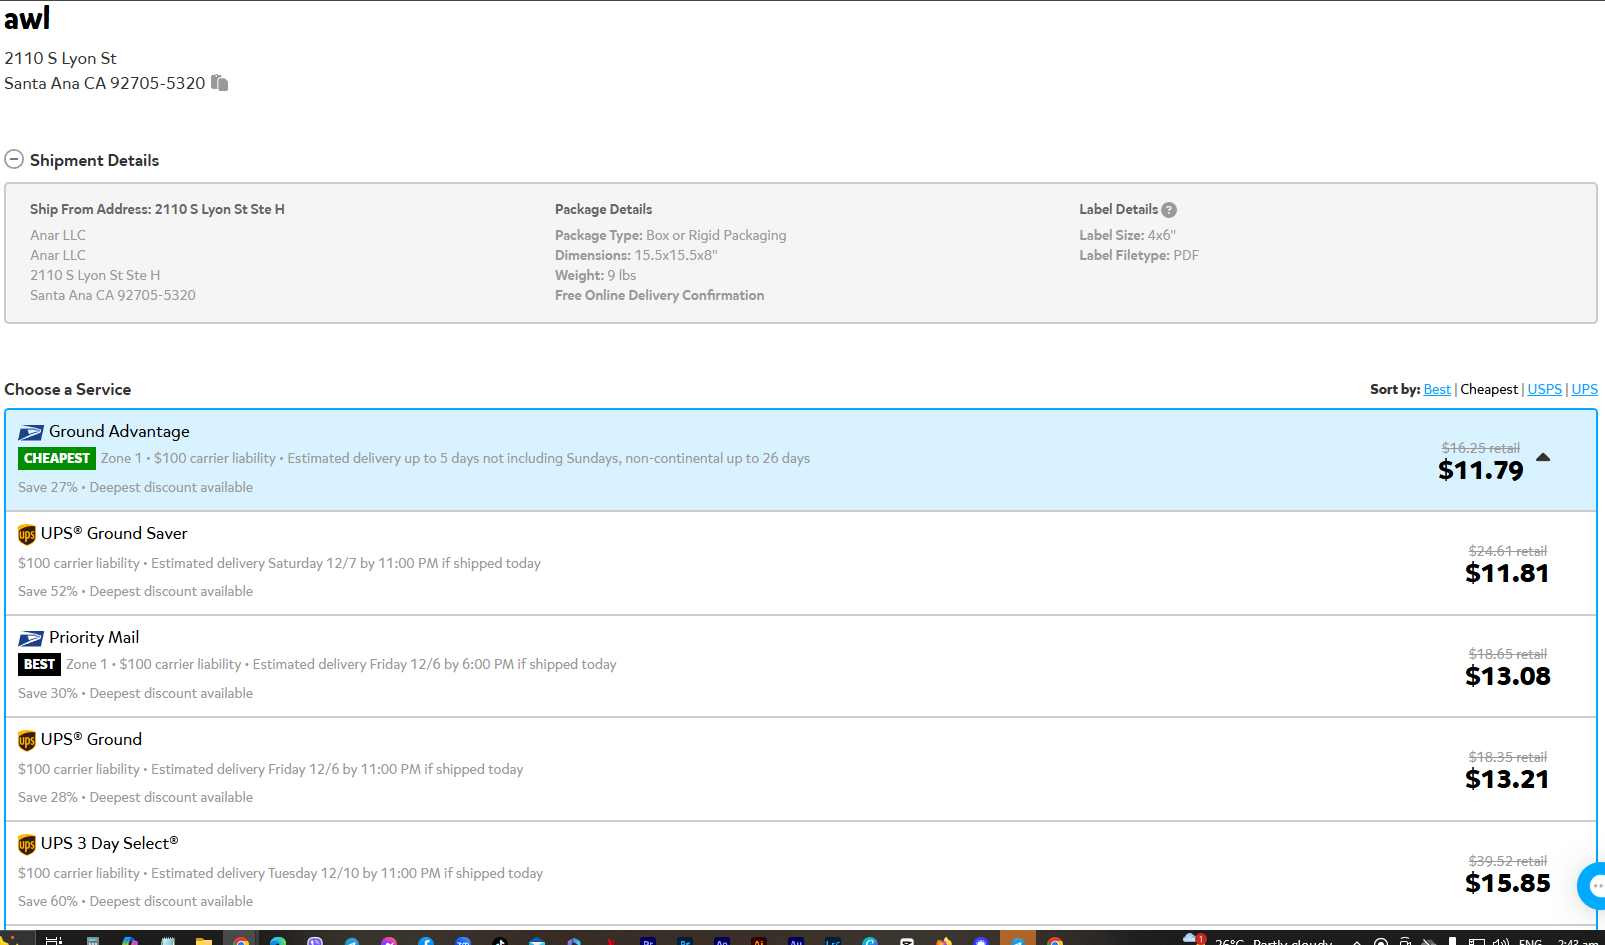Click the Choose a Service heading
The image size is (1605, 945).
coord(67,389)
